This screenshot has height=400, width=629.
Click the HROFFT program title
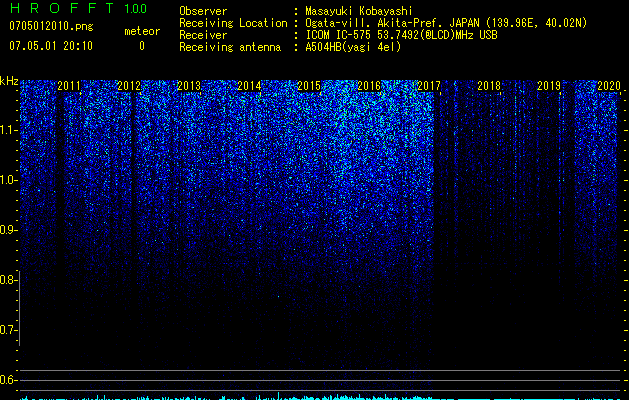[x=62, y=8]
